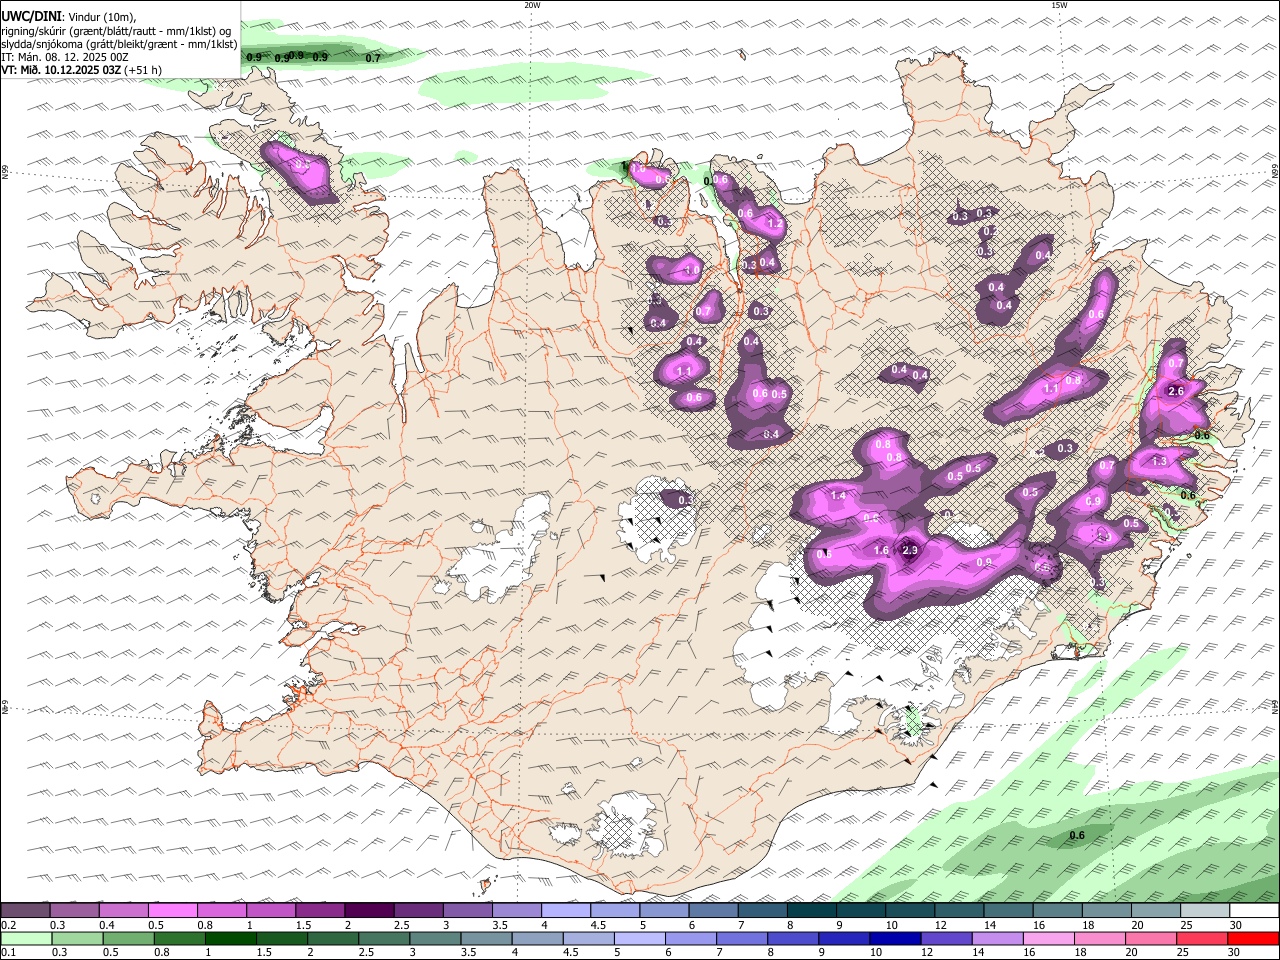Click the IT: Mán. 08. 12. 2025 00Z line
This screenshot has width=1280, height=960.
[66, 57]
